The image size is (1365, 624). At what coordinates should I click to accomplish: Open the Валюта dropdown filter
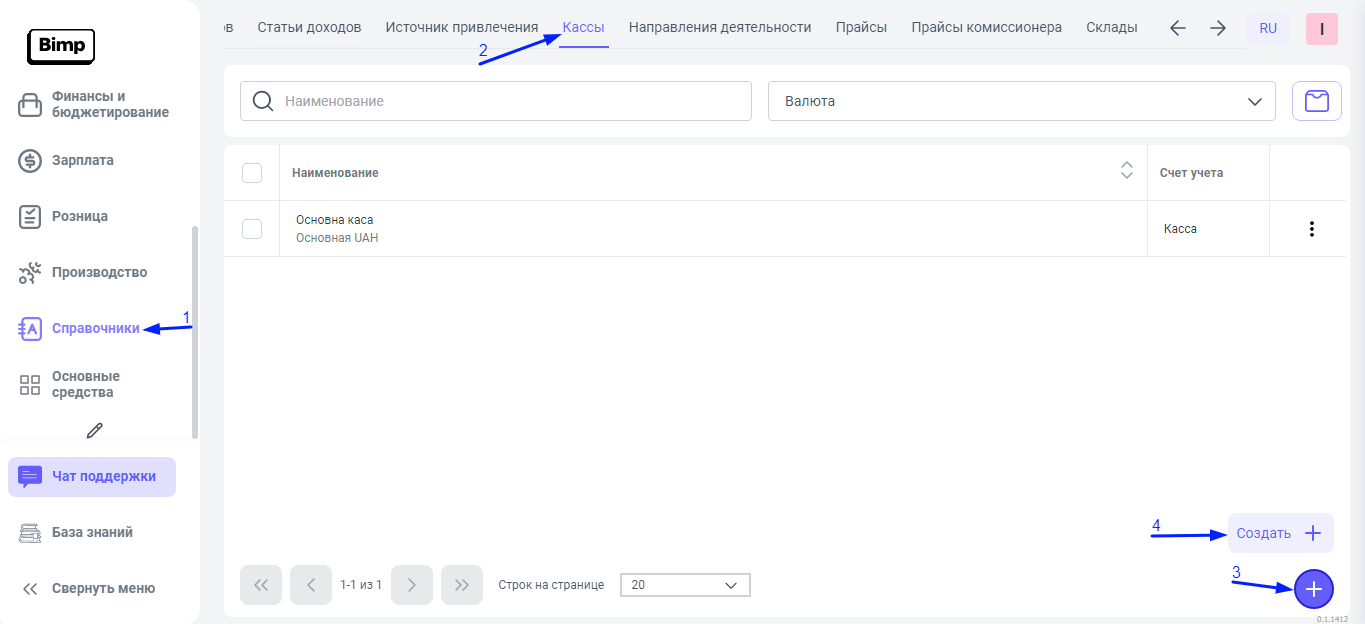1021,101
